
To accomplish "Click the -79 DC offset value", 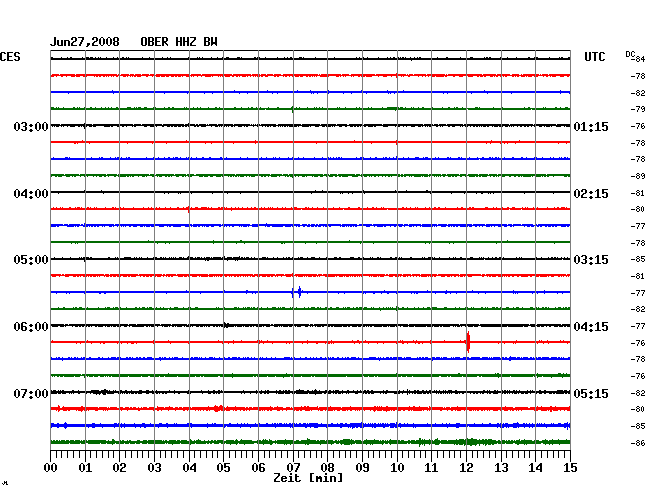I will point(638,109).
